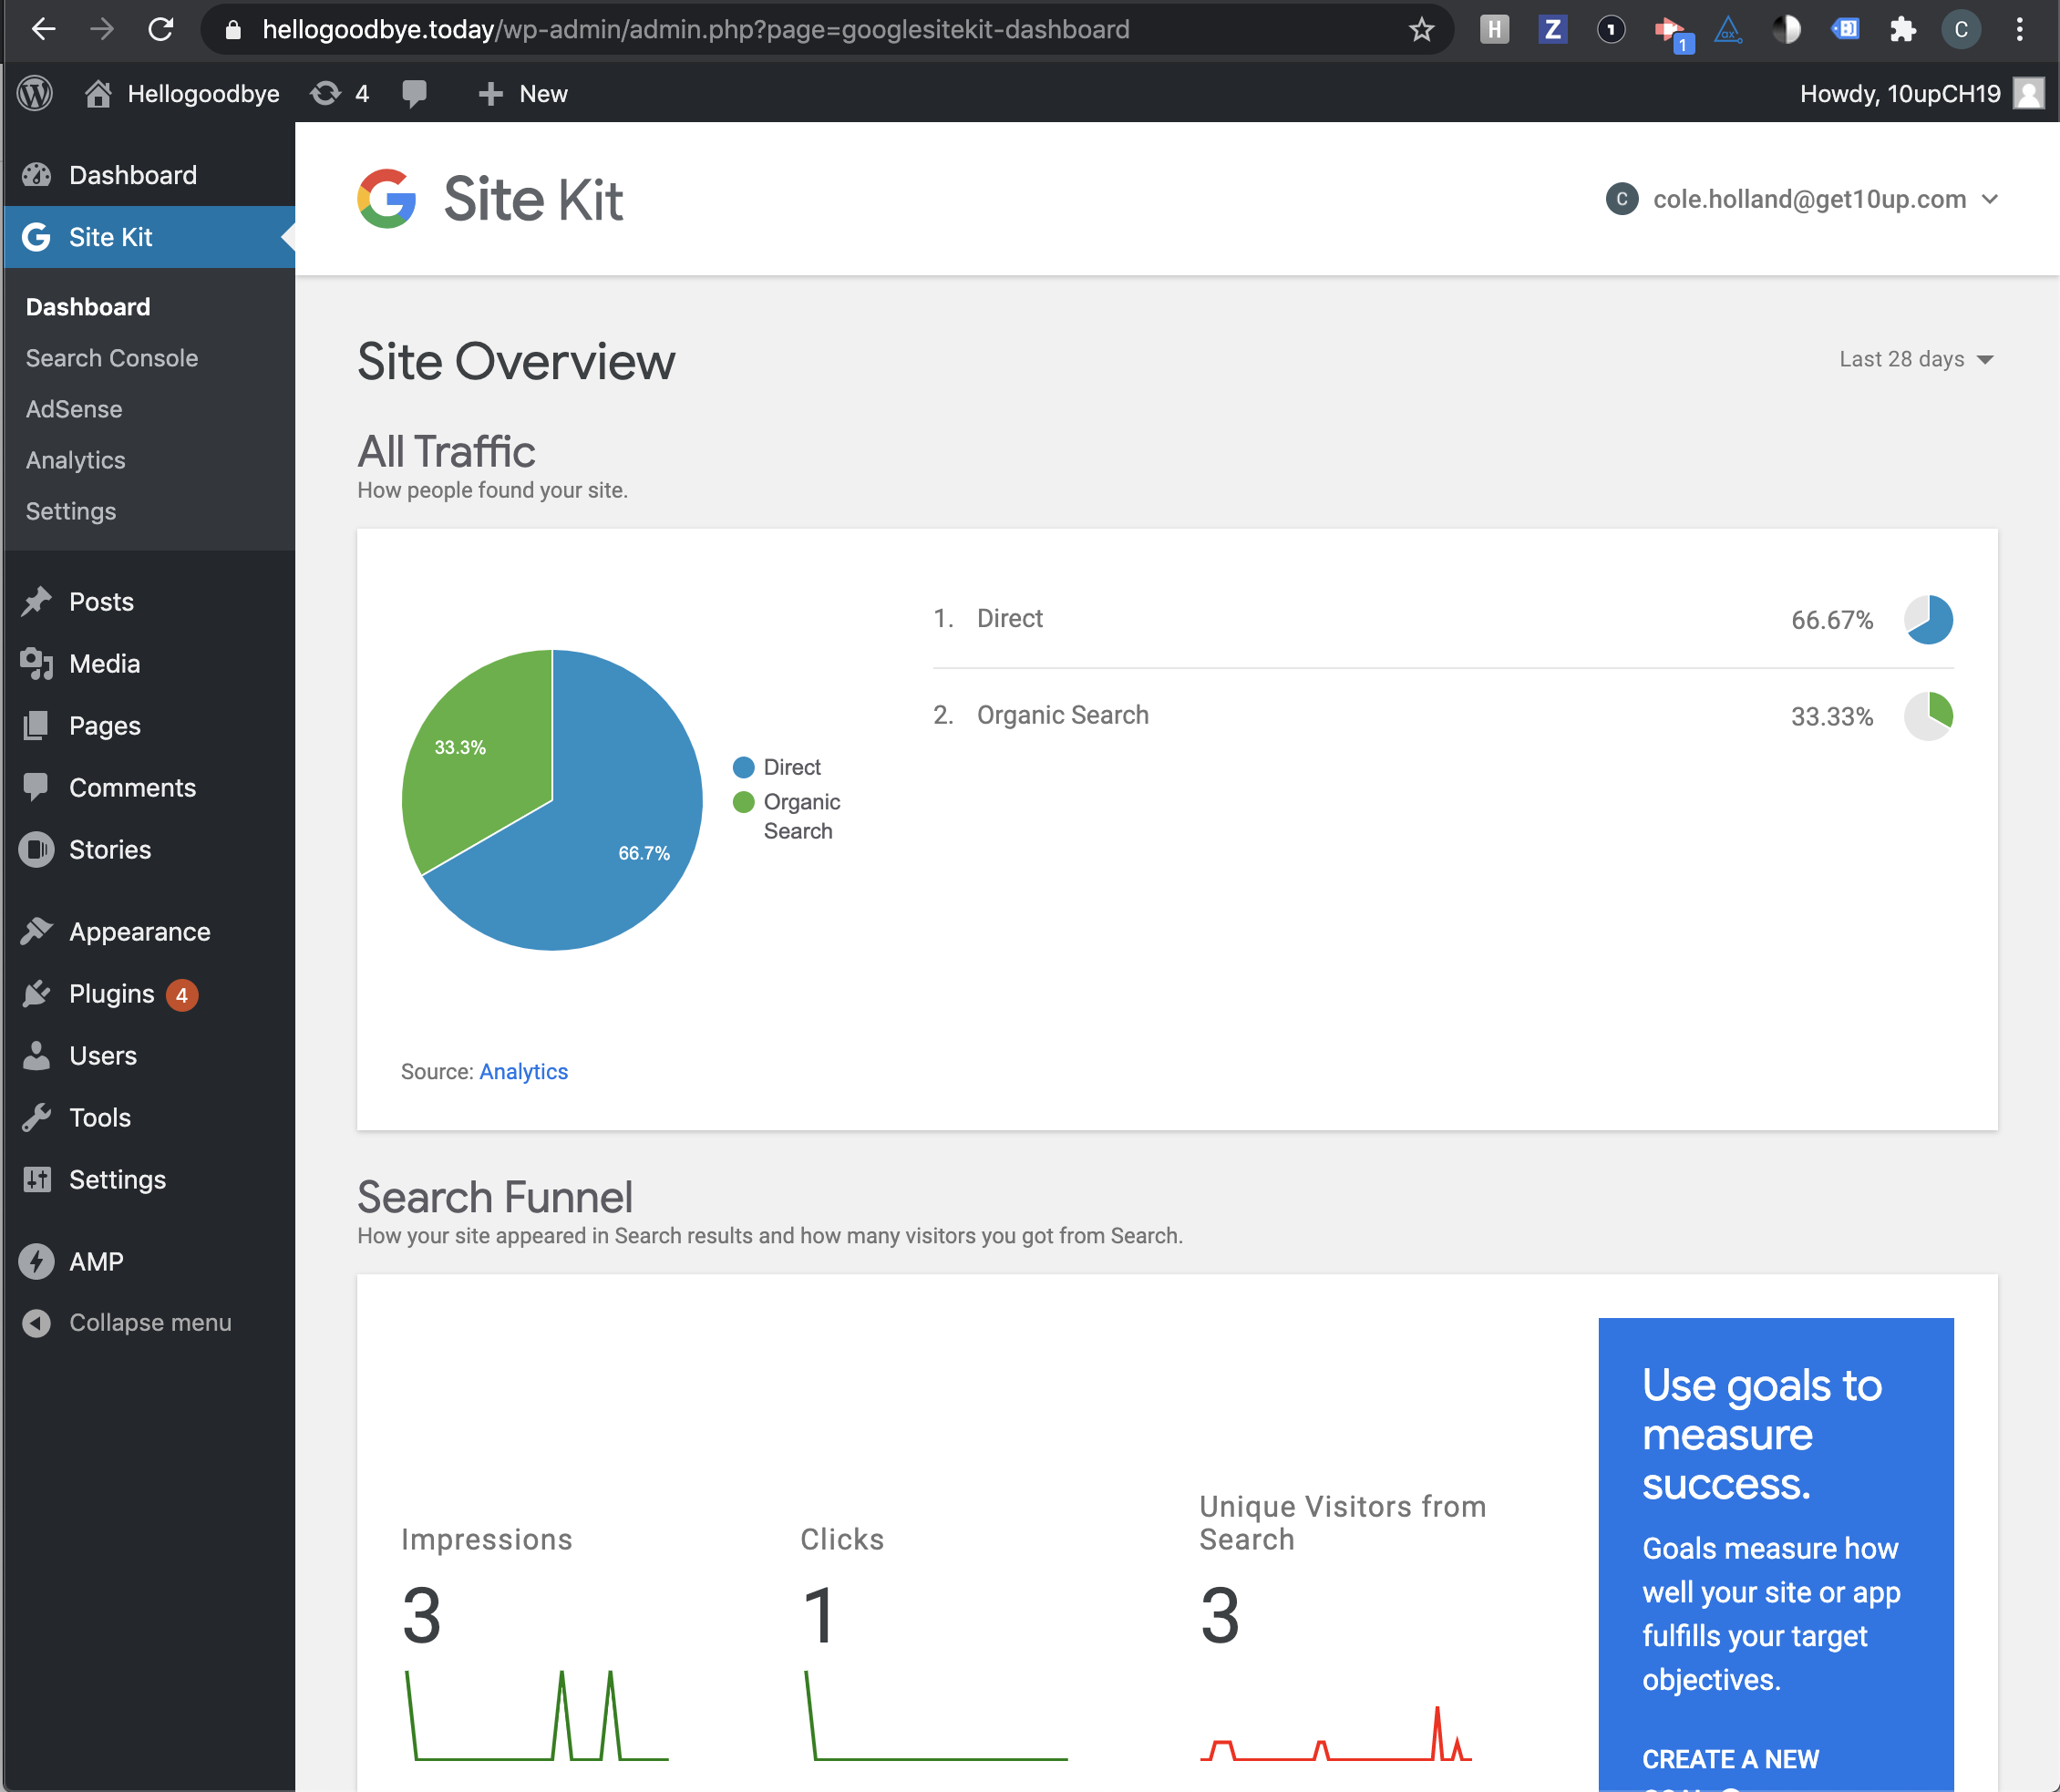Open AMP menu
This screenshot has width=2060, height=1792.
(150, 1262)
